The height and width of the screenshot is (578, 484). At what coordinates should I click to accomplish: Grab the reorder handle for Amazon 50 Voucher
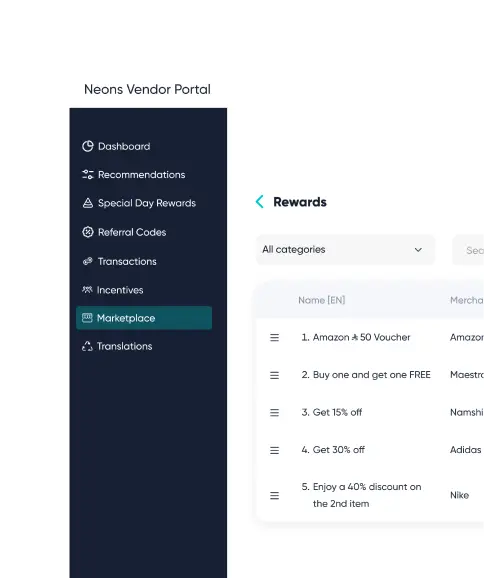[274, 338]
